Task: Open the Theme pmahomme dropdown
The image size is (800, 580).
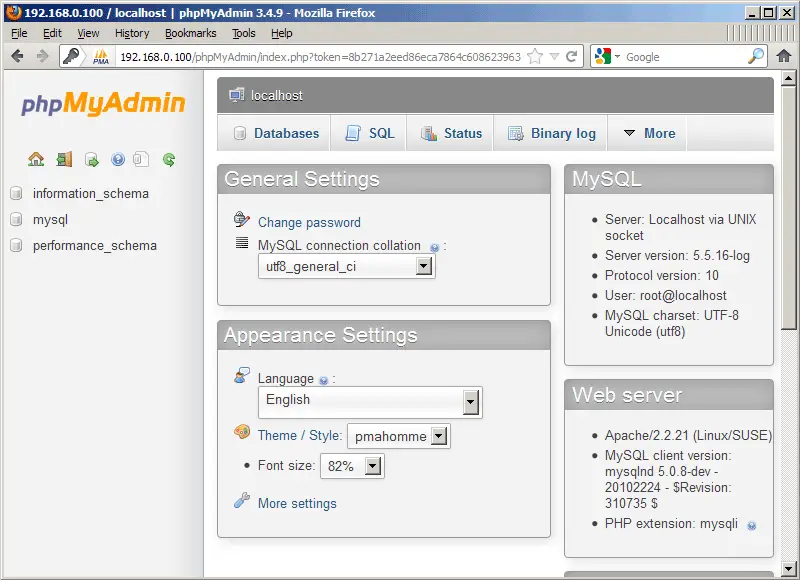Action: click(x=398, y=436)
